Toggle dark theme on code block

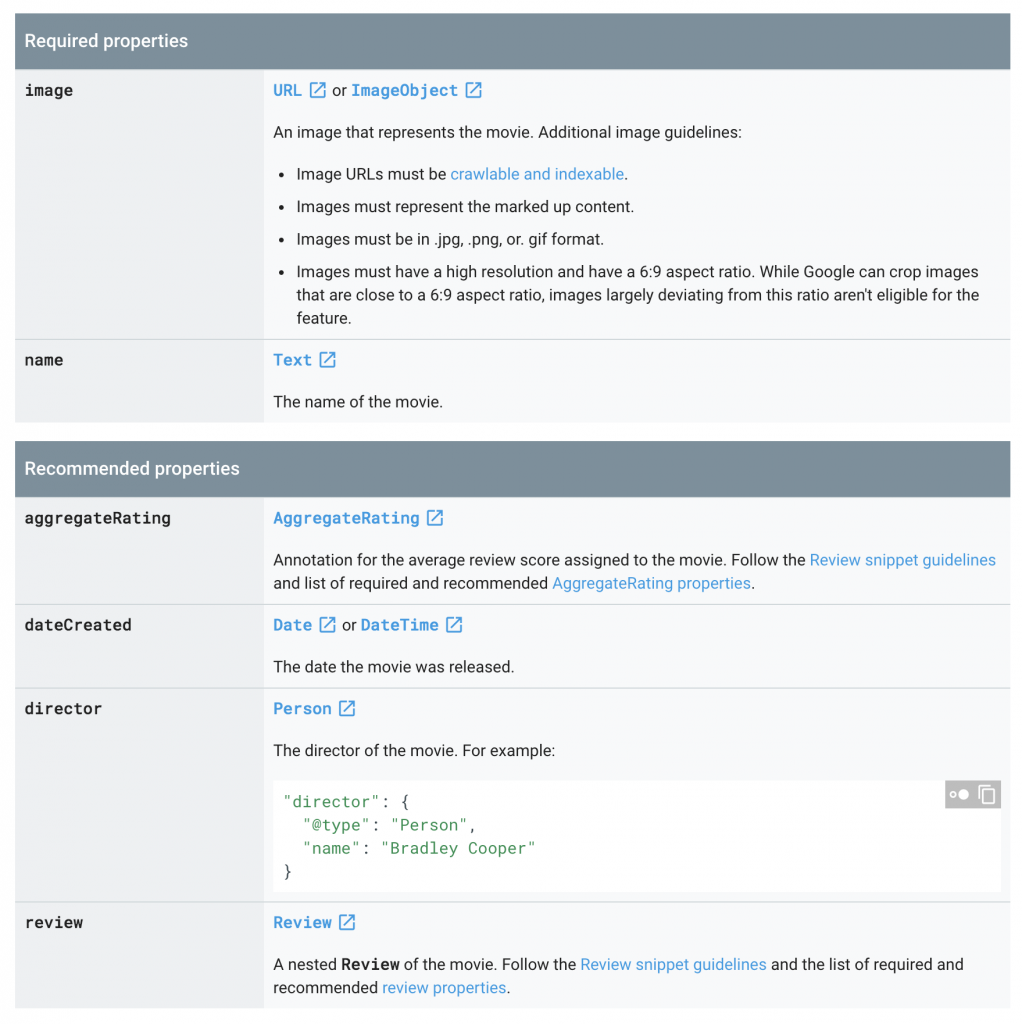959,795
